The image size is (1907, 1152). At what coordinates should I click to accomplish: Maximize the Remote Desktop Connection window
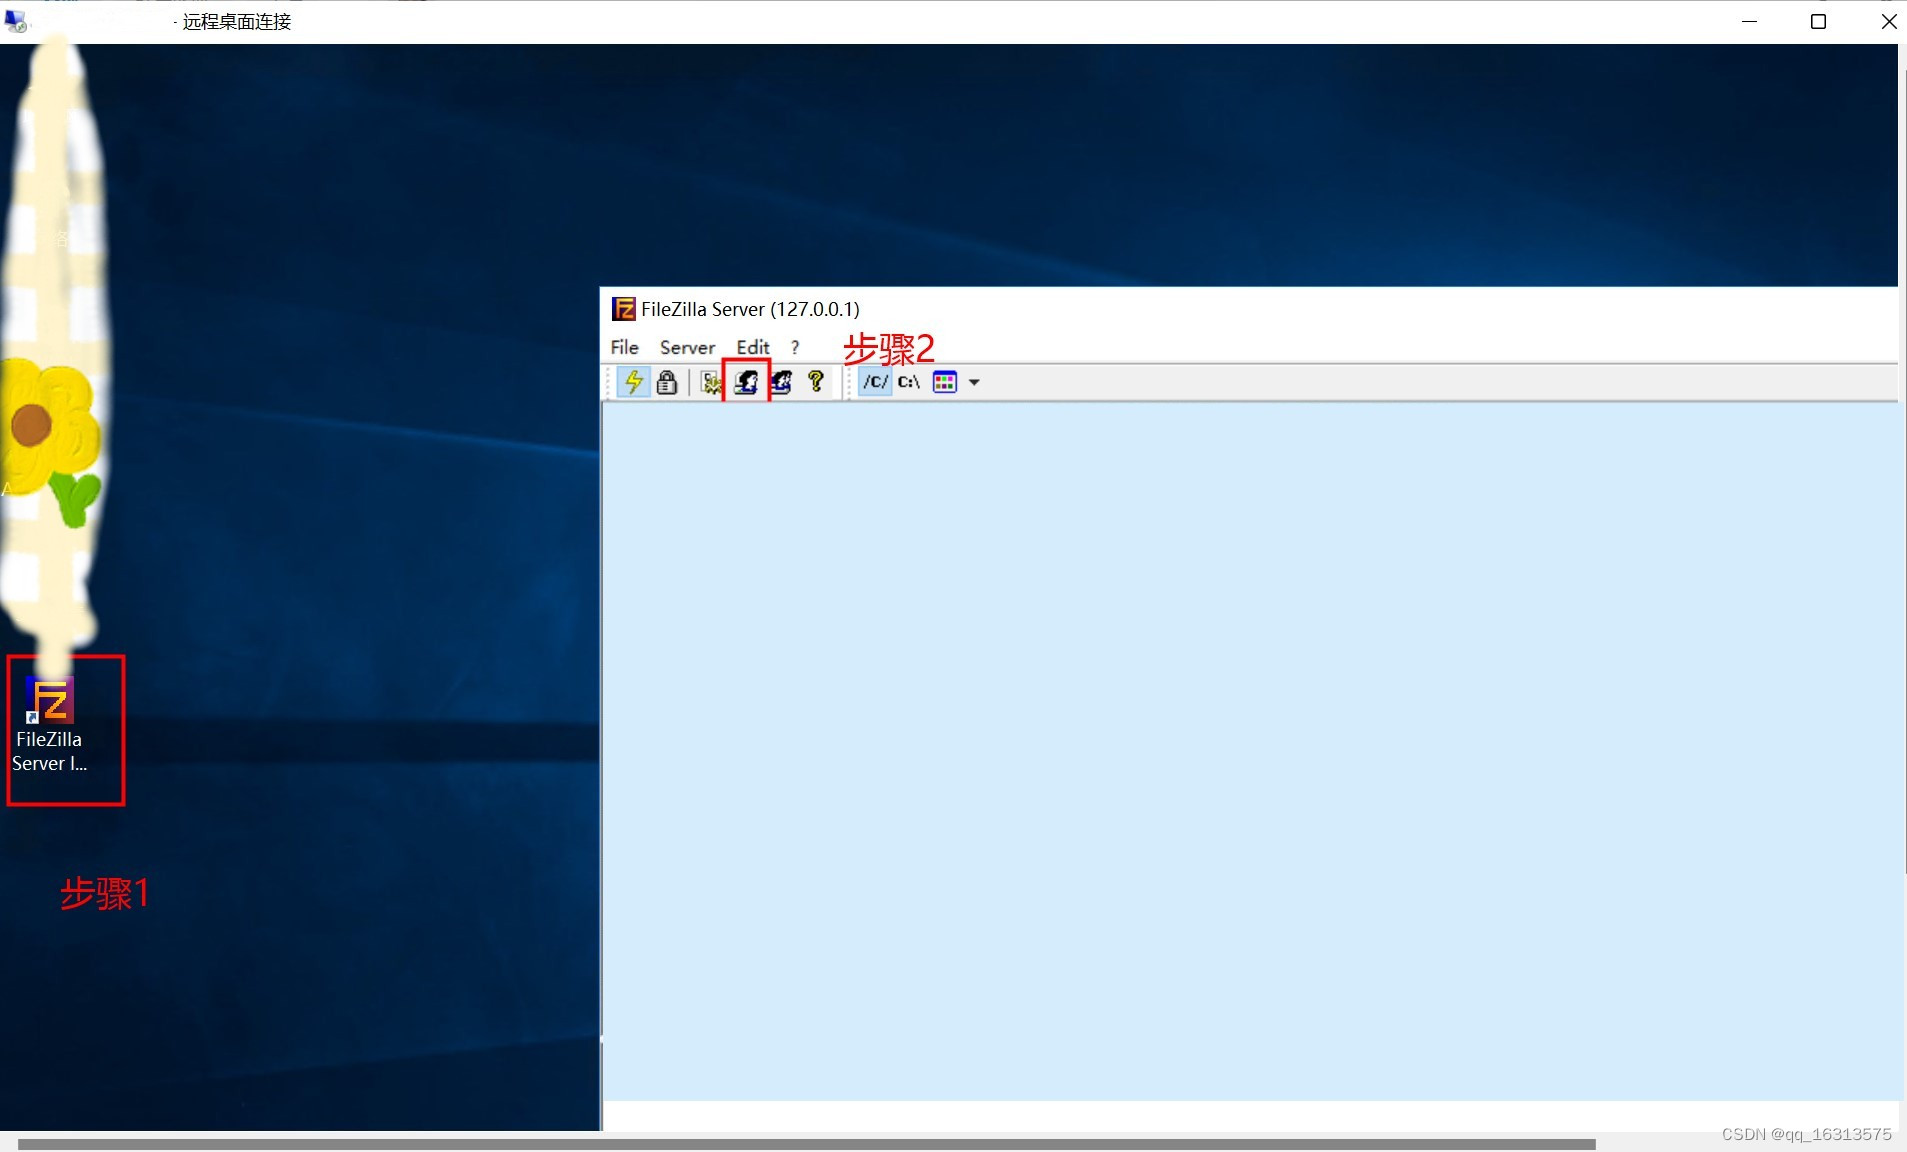tap(1819, 21)
